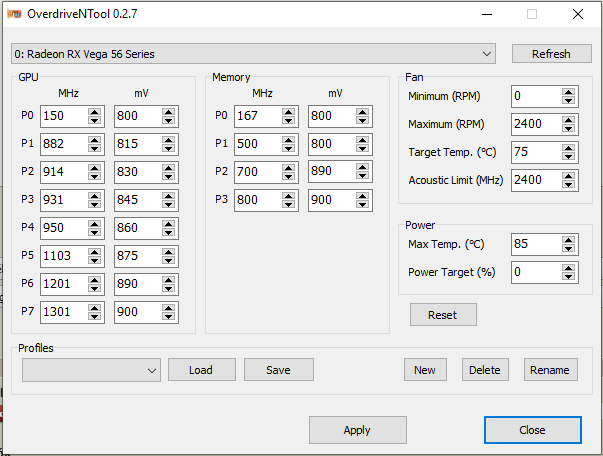The width and height of the screenshot is (603, 456).
Task: Click the OverdriveNTool app icon in title bar
Action: coord(14,14)
